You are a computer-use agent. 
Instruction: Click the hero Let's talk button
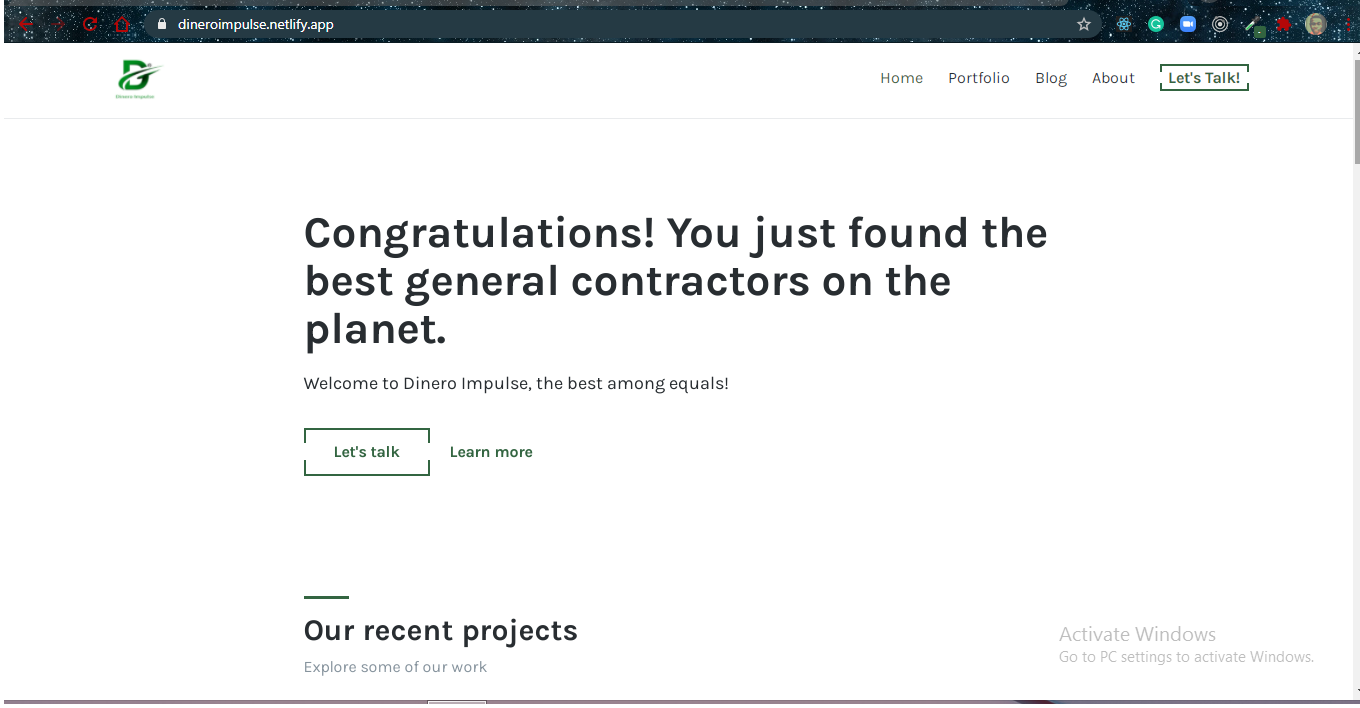[x=366, y=452]
